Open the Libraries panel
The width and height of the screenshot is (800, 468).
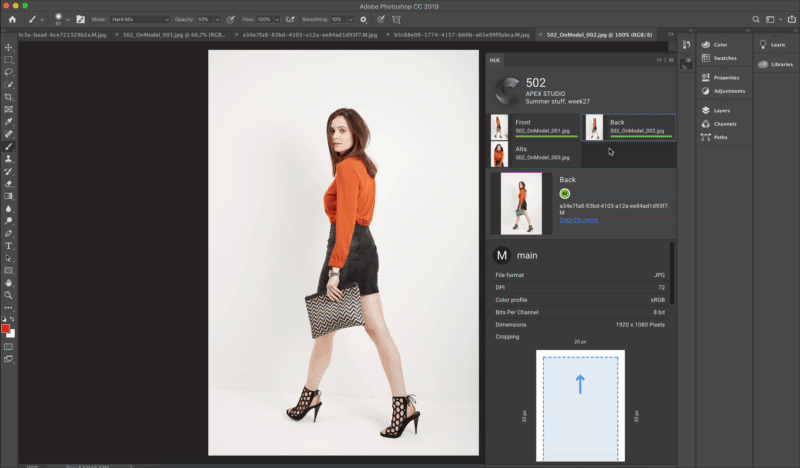click(x=781, y=64)
